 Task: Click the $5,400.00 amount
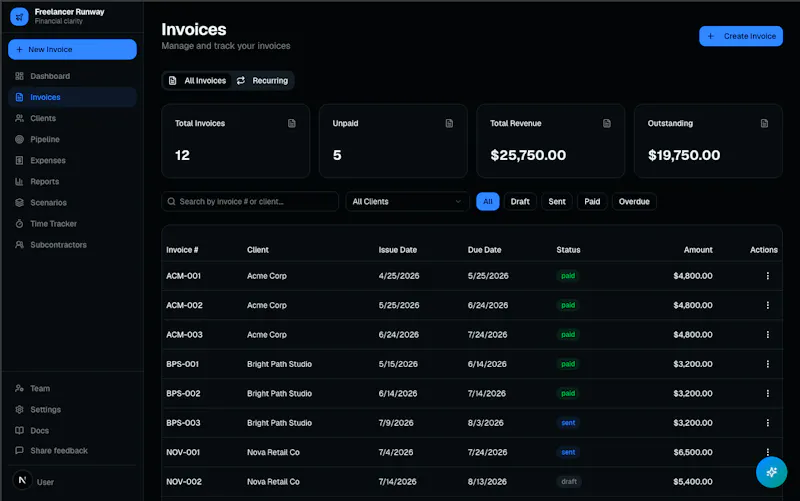pyautogui.click(x=693, y=482)
